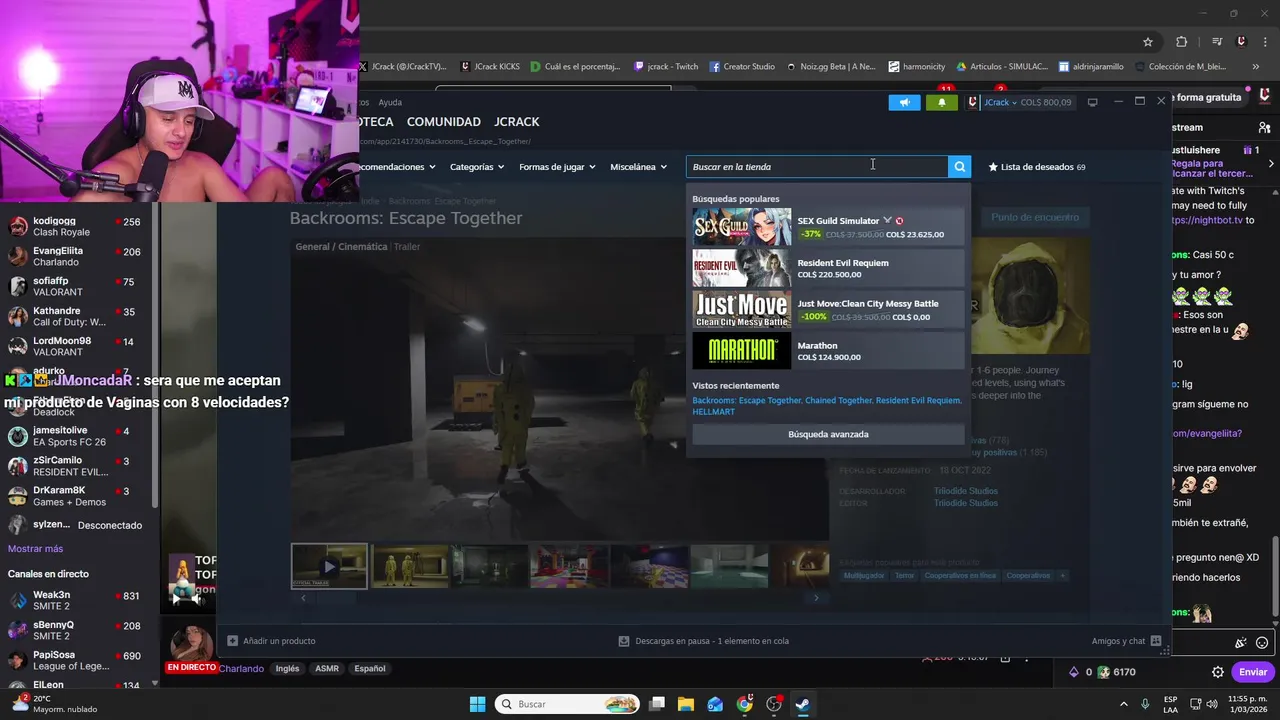1280x720 pixels.
Task: Open PapiSosa live channel in sidebar
Action: coord(75,660)
